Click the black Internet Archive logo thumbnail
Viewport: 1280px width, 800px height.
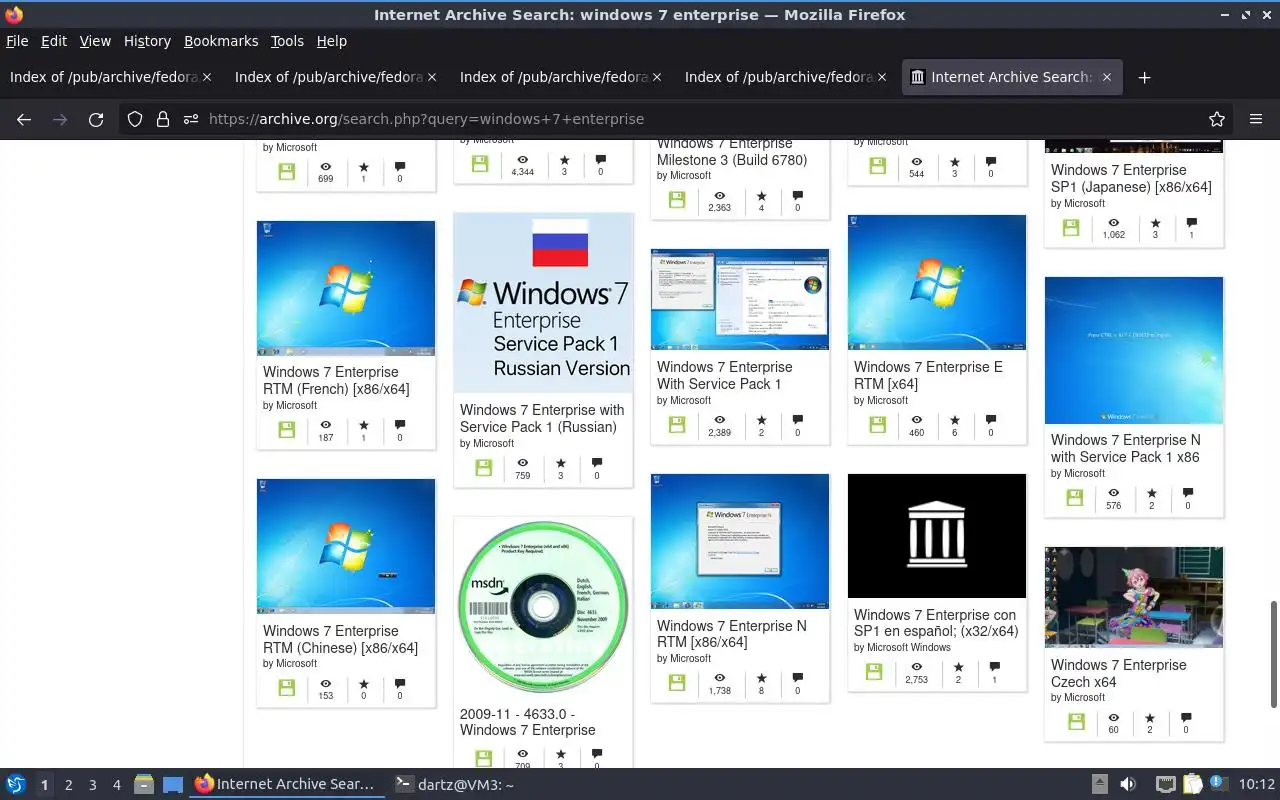point(937,536)
